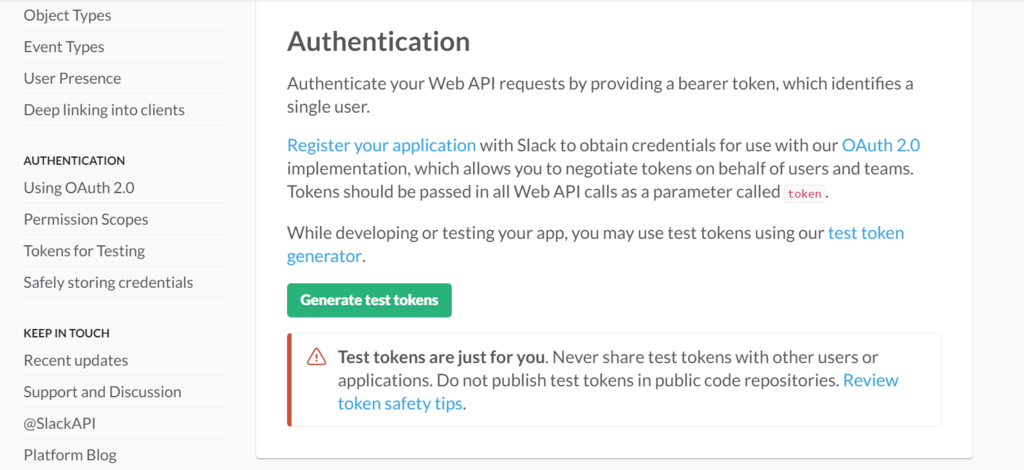Open Safely storing credentials page
The height and width of the screenshot is (470, 1024).
108,283
